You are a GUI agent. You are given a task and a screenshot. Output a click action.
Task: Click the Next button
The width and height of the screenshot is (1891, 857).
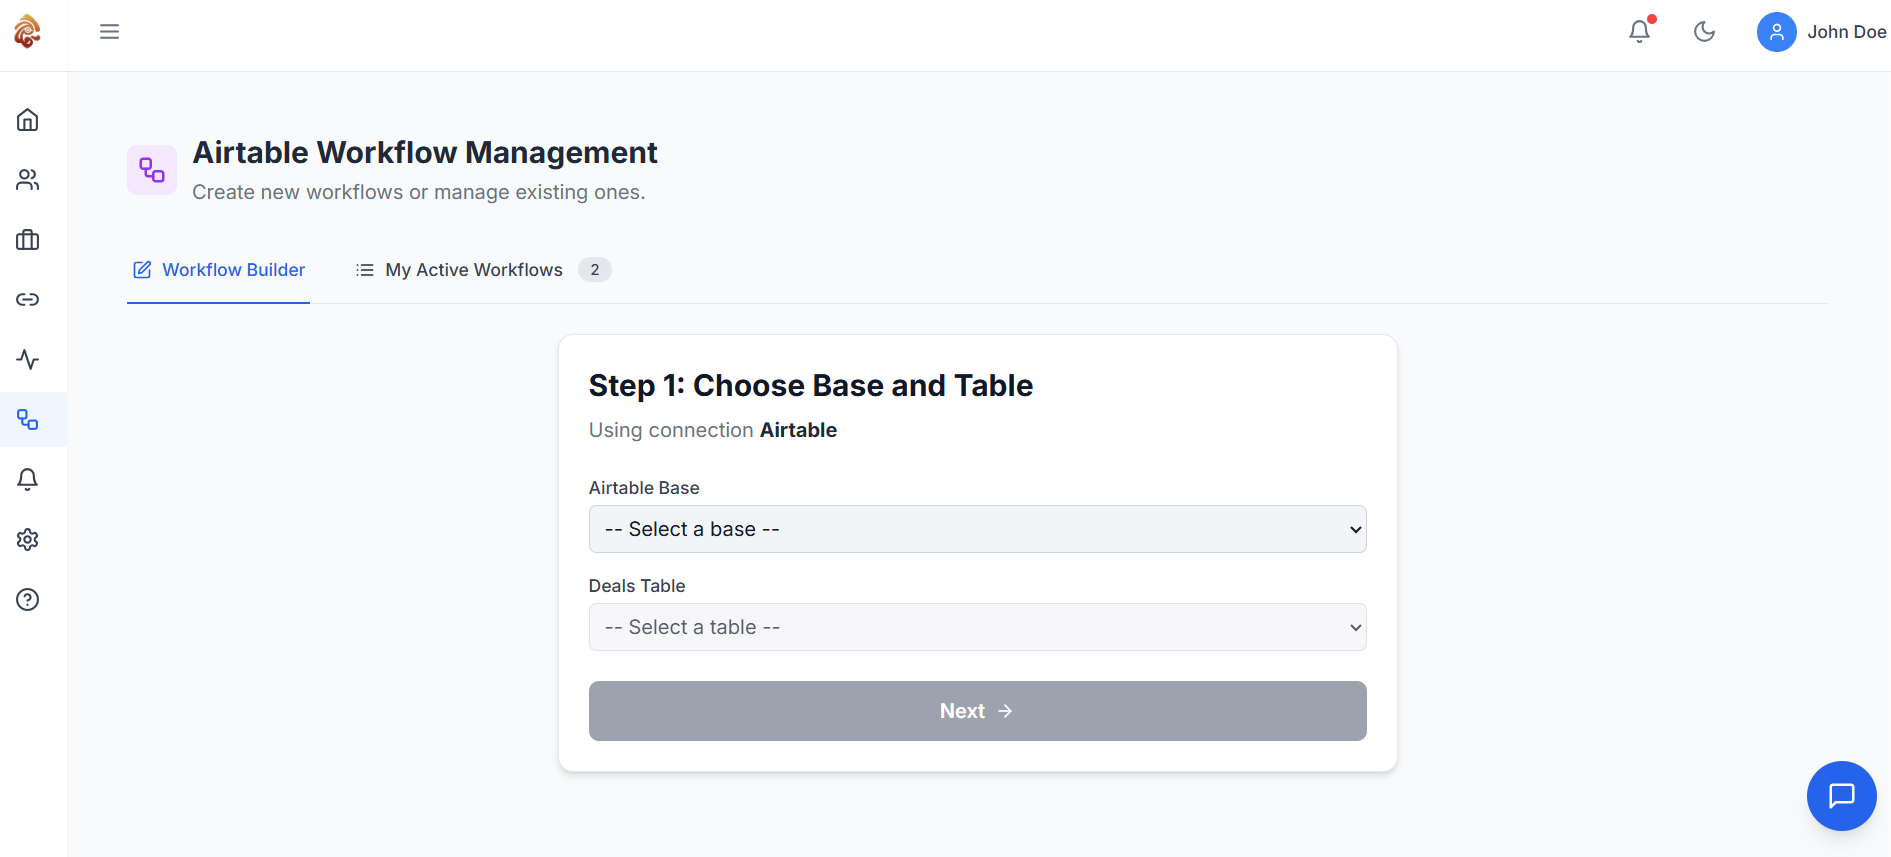click(x=977, y=711)
